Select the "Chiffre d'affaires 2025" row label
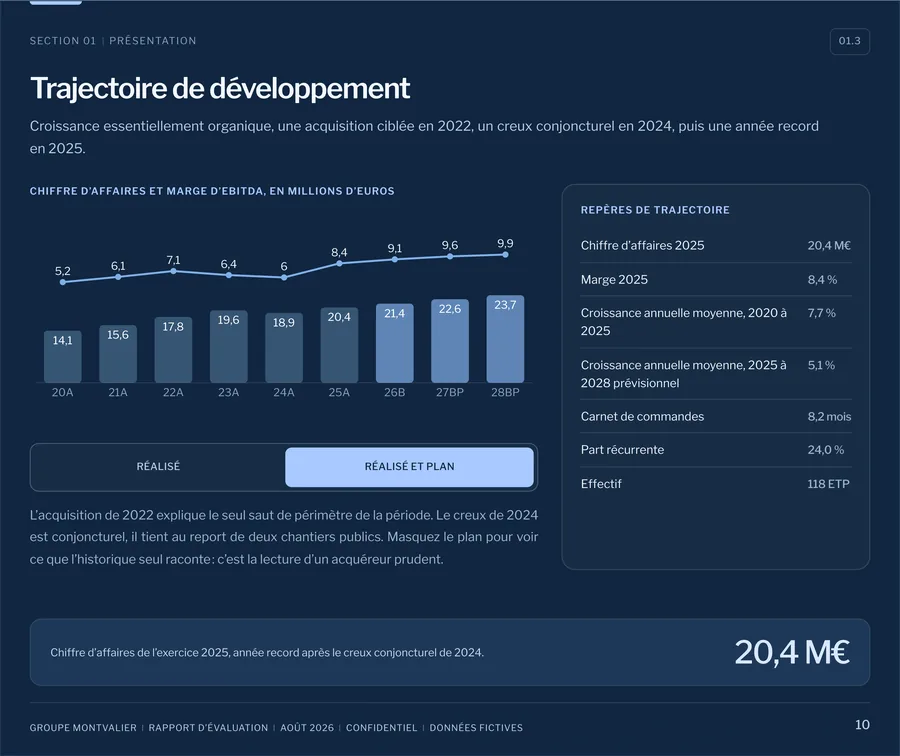Screen dimensions: 900x756 pyautogui.click(x=642, y=246)
